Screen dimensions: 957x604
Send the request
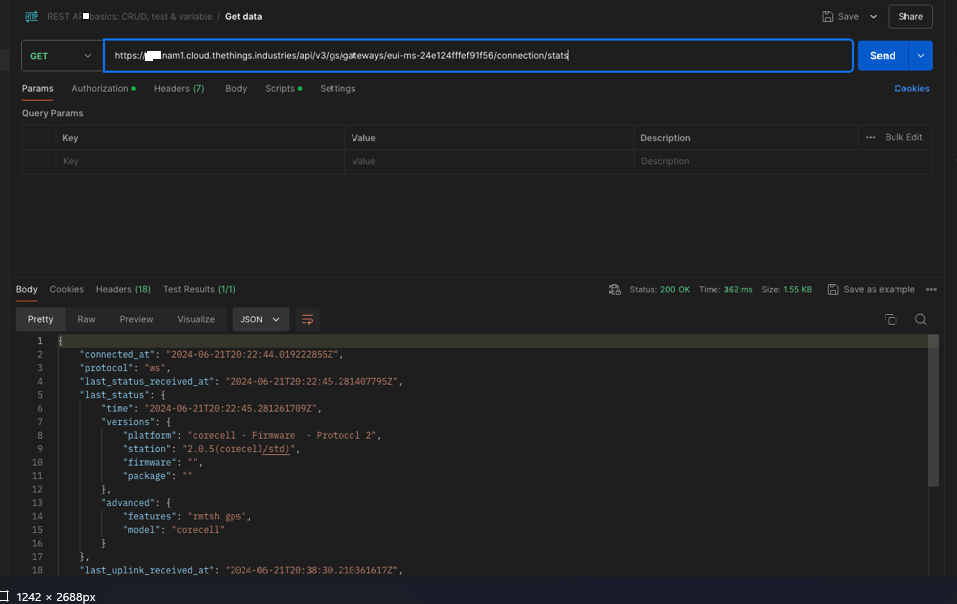pyautogui.click(x=883, y=56)
